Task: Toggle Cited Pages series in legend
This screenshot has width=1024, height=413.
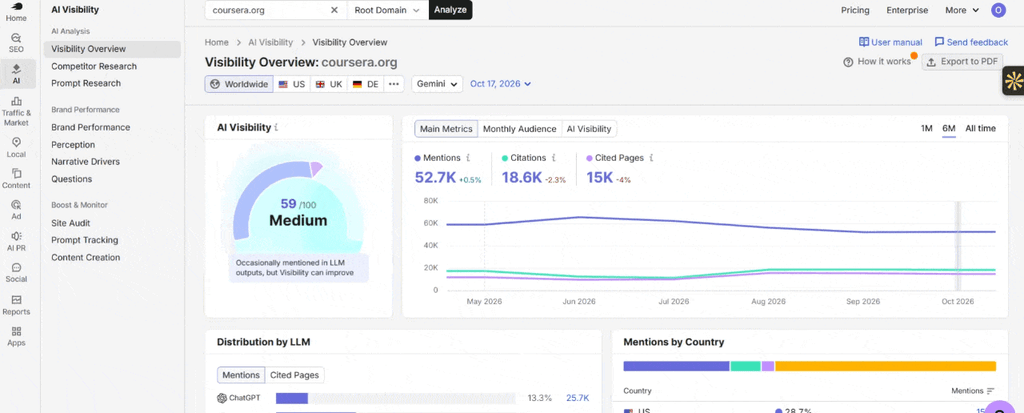Action: point(615,157)
